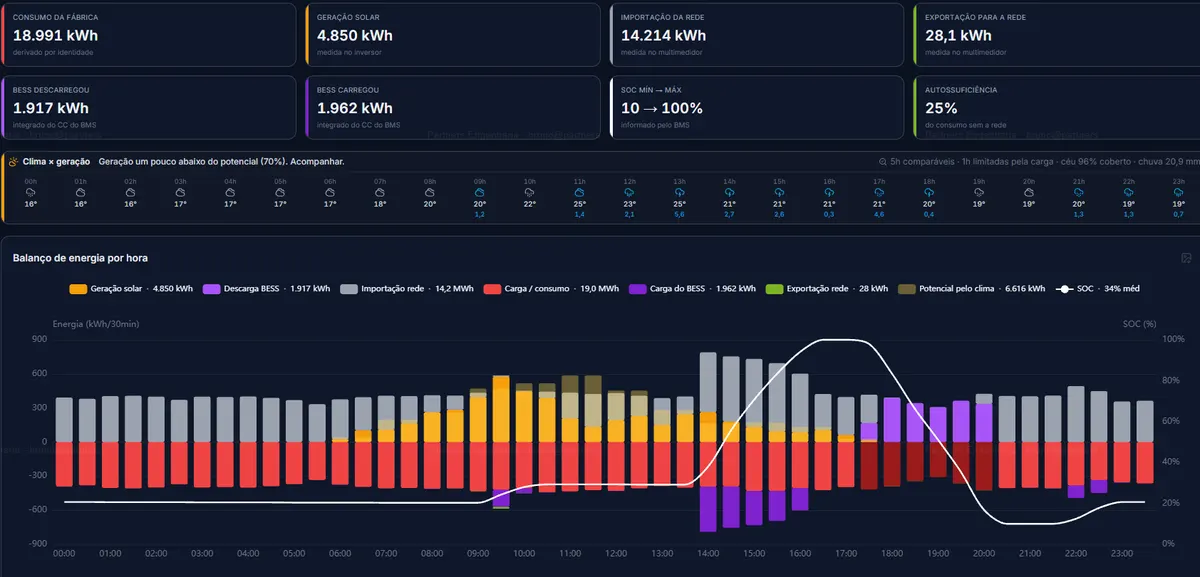The width and height of the screenshot is (1200, 577).
Task: Click the 08h weather cloud icon
Action: point(430,192)
